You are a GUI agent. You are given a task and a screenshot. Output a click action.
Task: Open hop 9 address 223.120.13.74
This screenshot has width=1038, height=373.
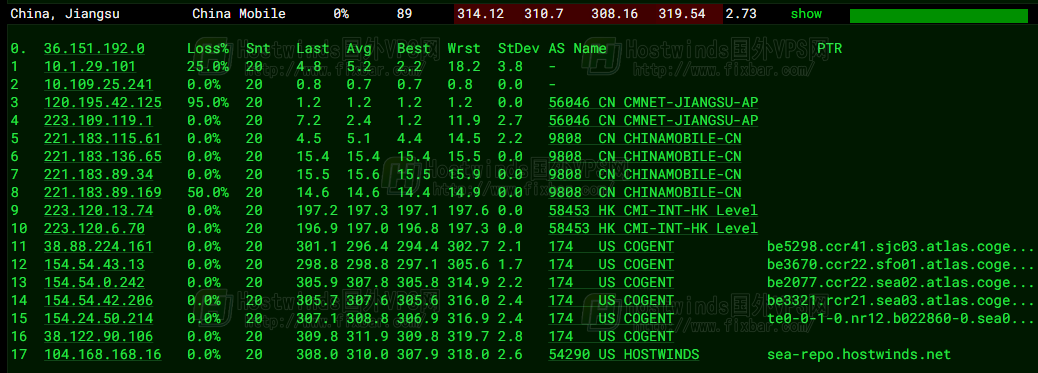tap(99, 211)
